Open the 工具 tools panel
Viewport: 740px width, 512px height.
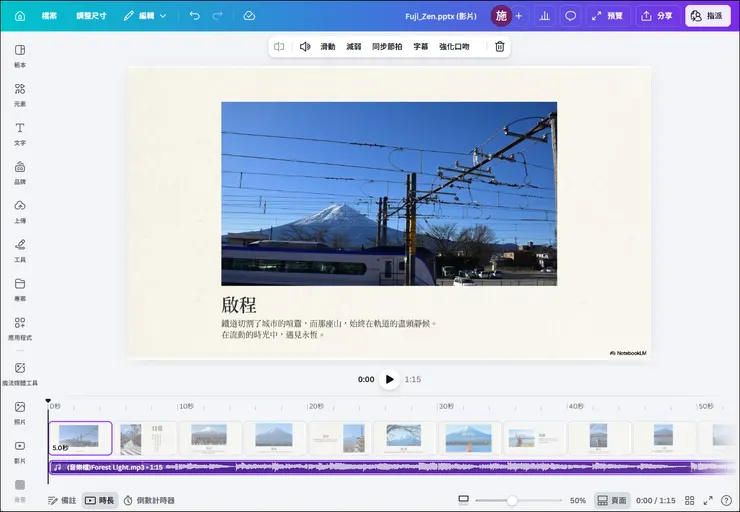point(20,251)
